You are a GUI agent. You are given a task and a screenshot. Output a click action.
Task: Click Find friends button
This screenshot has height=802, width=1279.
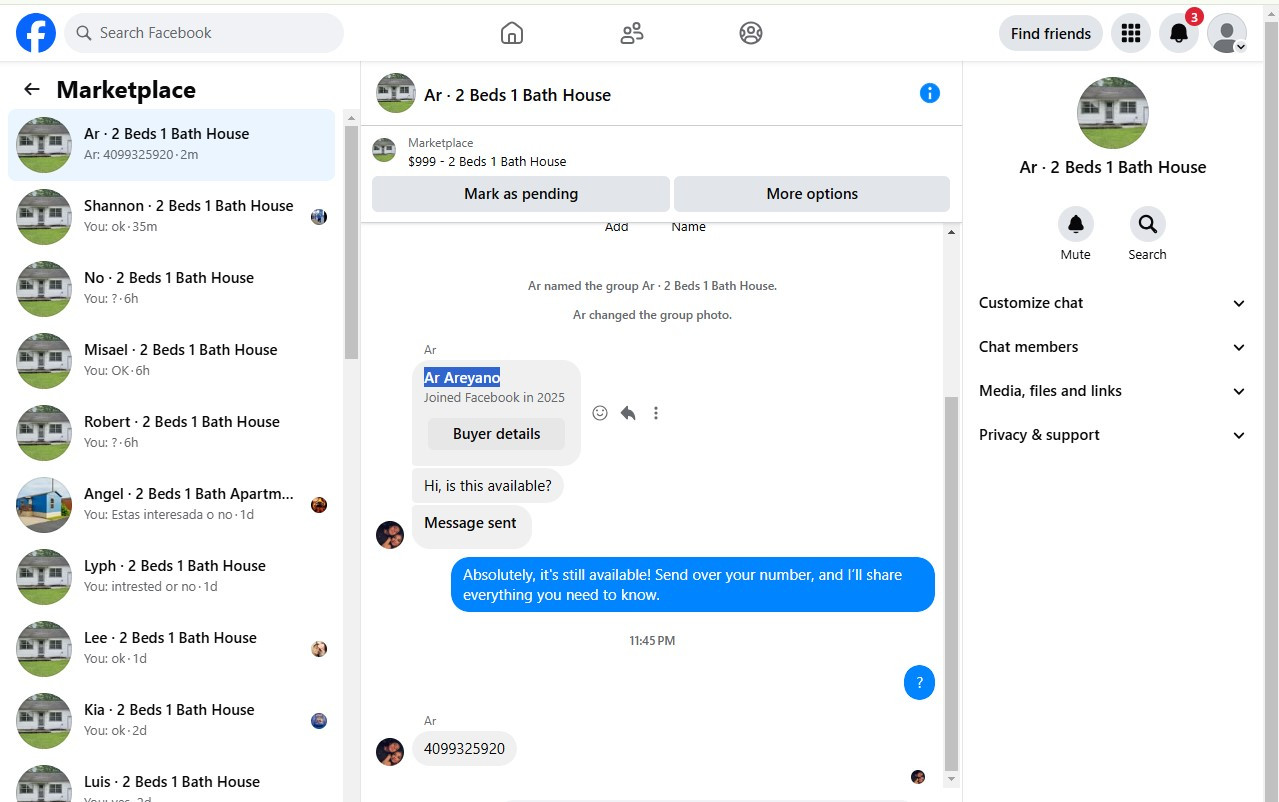1051,33
